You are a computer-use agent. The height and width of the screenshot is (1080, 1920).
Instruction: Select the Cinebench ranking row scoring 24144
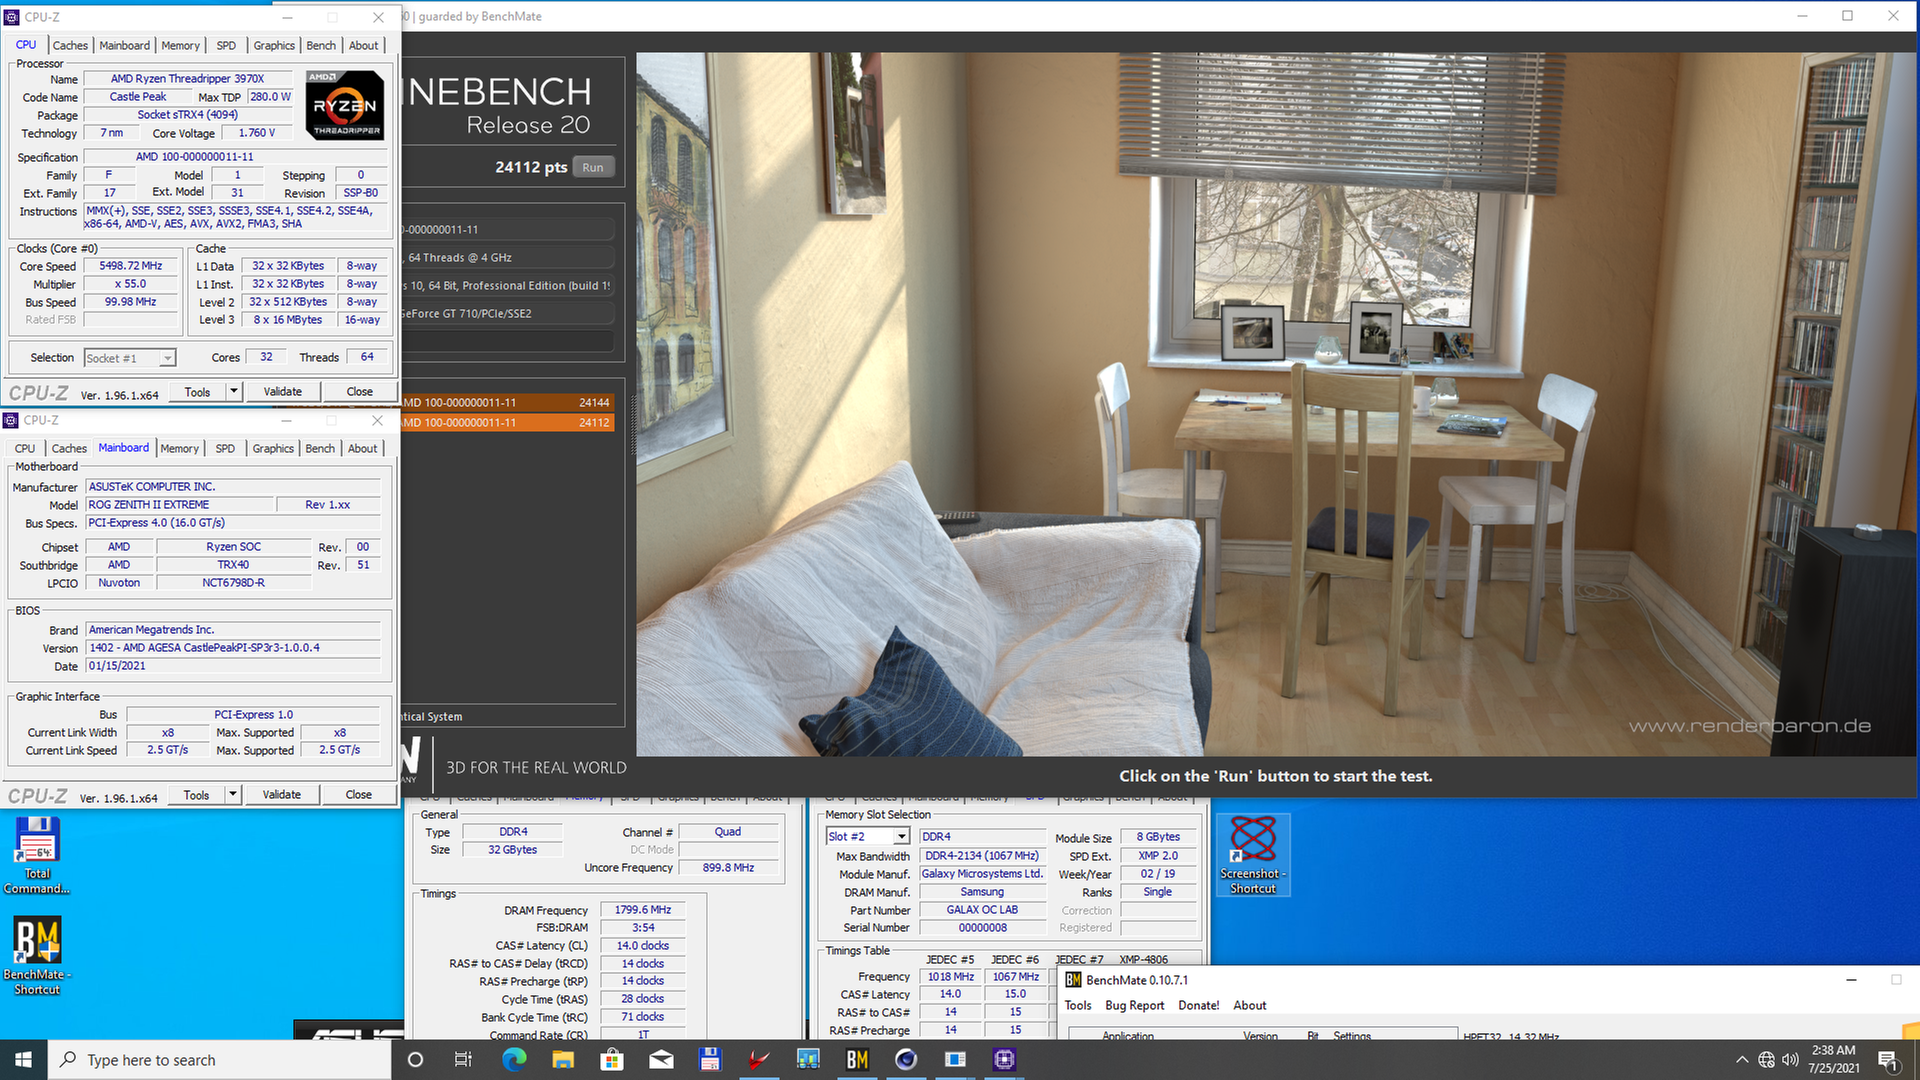(x=508, y=403)
